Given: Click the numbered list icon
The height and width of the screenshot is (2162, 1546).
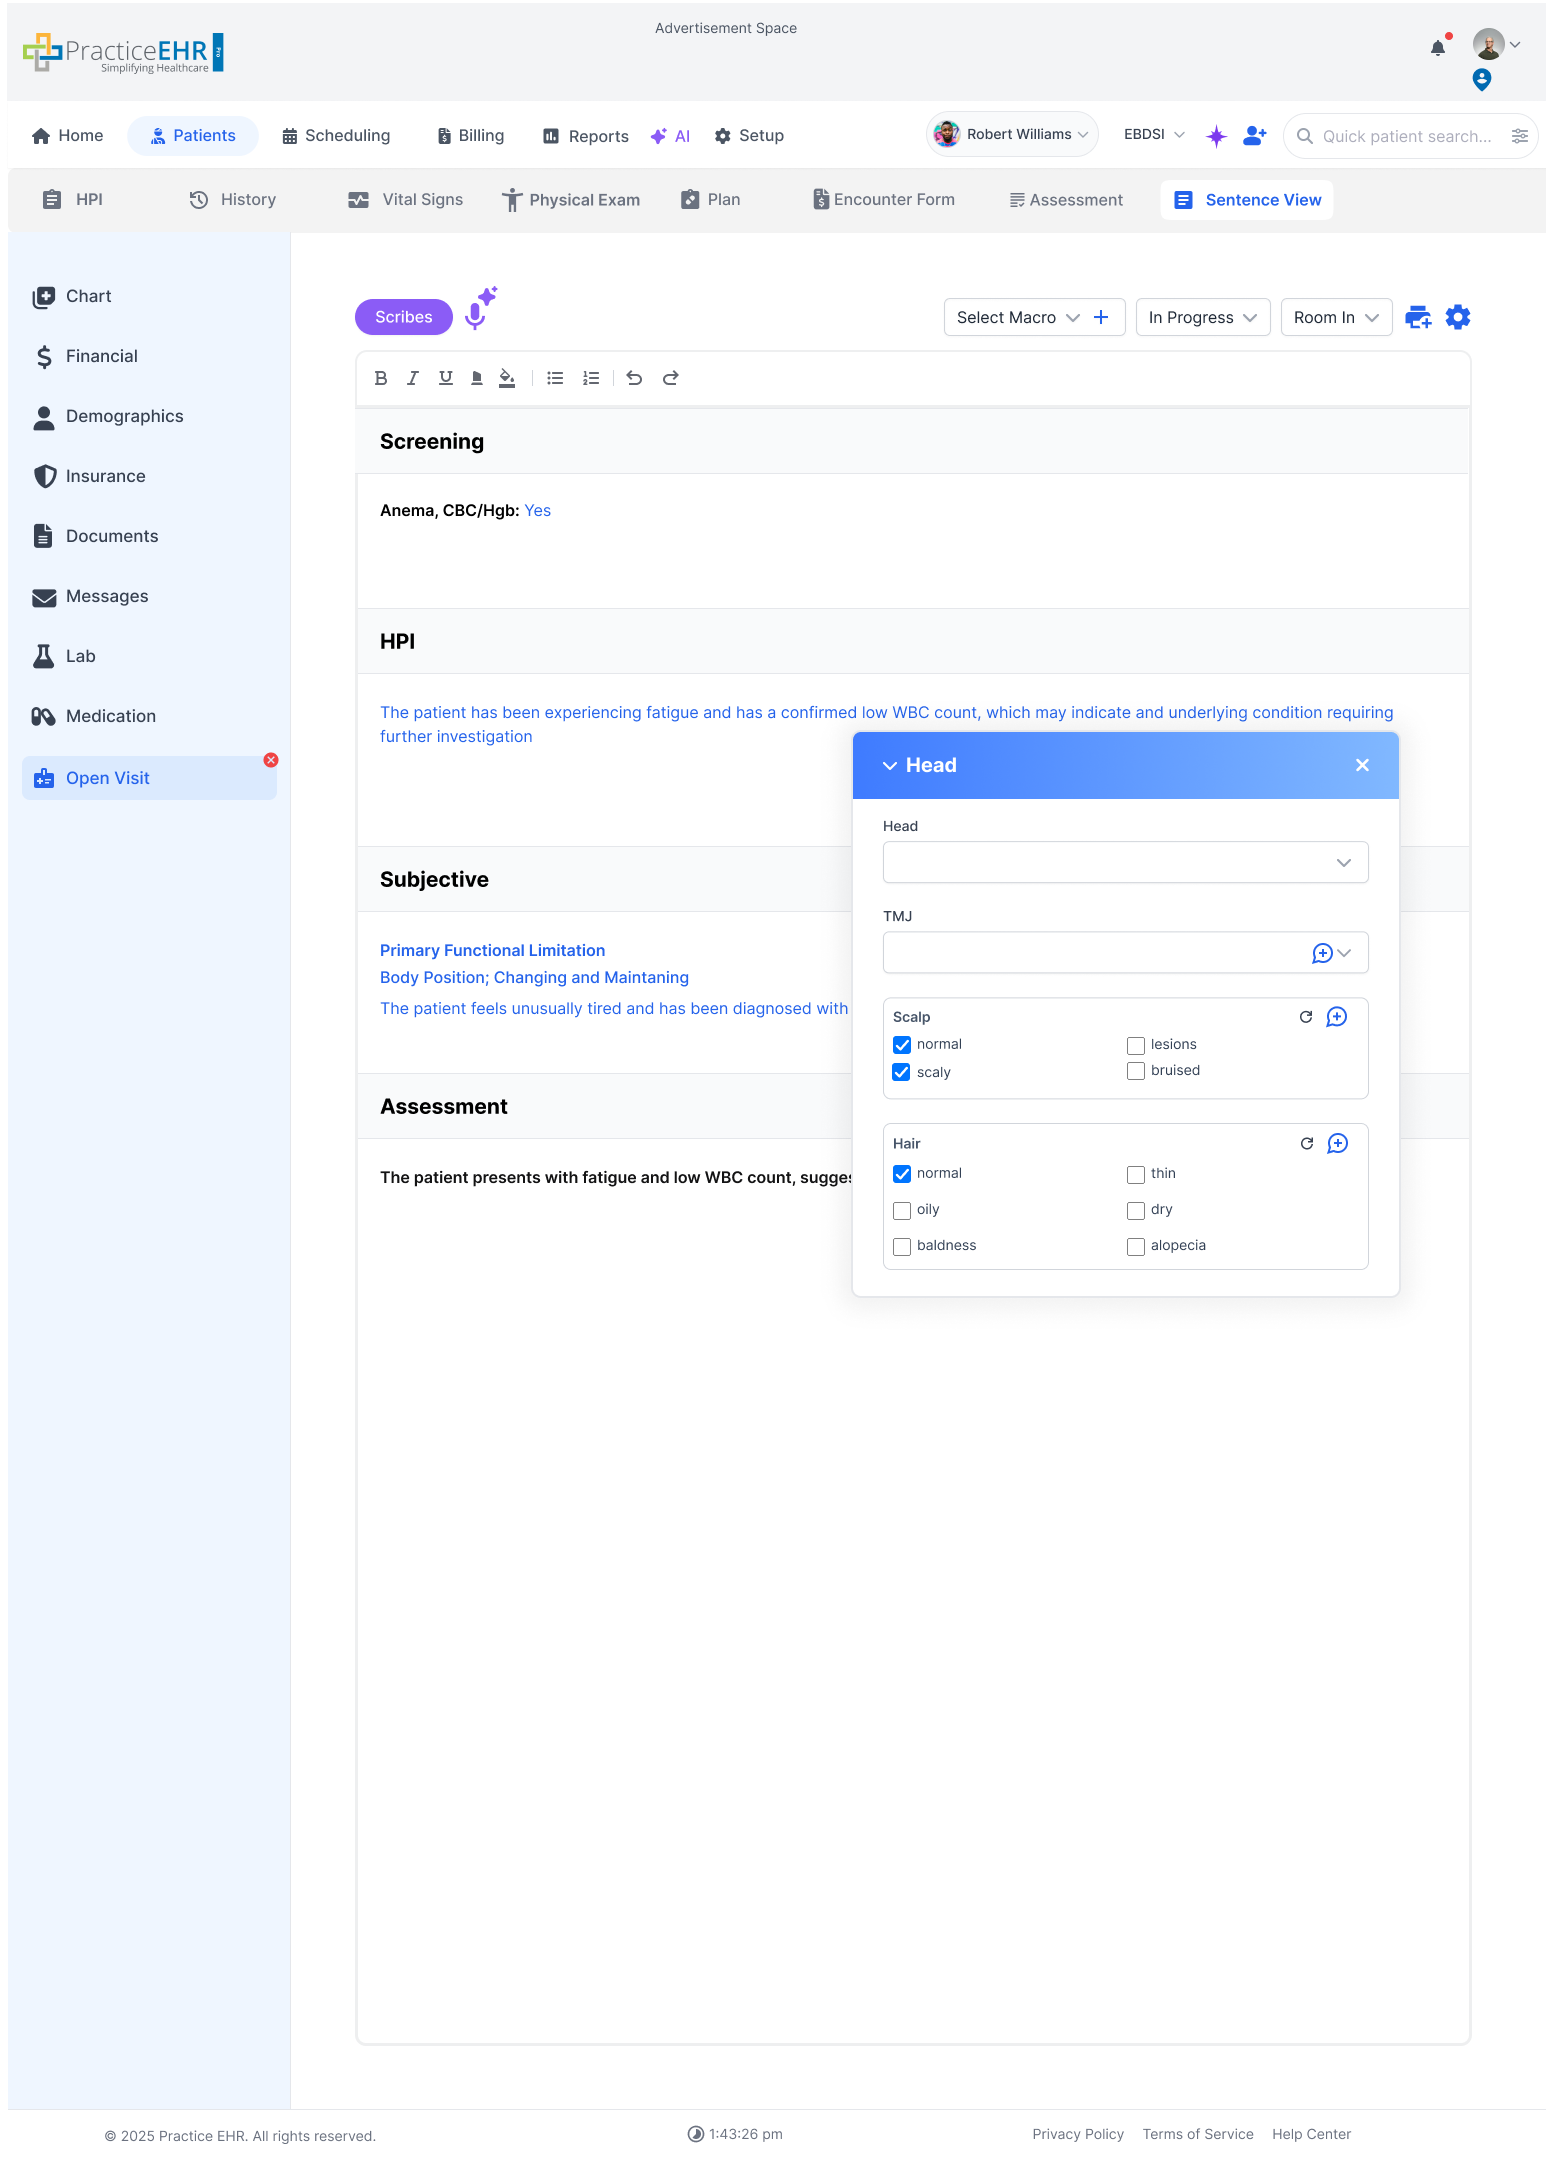Looking at the screenshot, I should tap(591, 378).
